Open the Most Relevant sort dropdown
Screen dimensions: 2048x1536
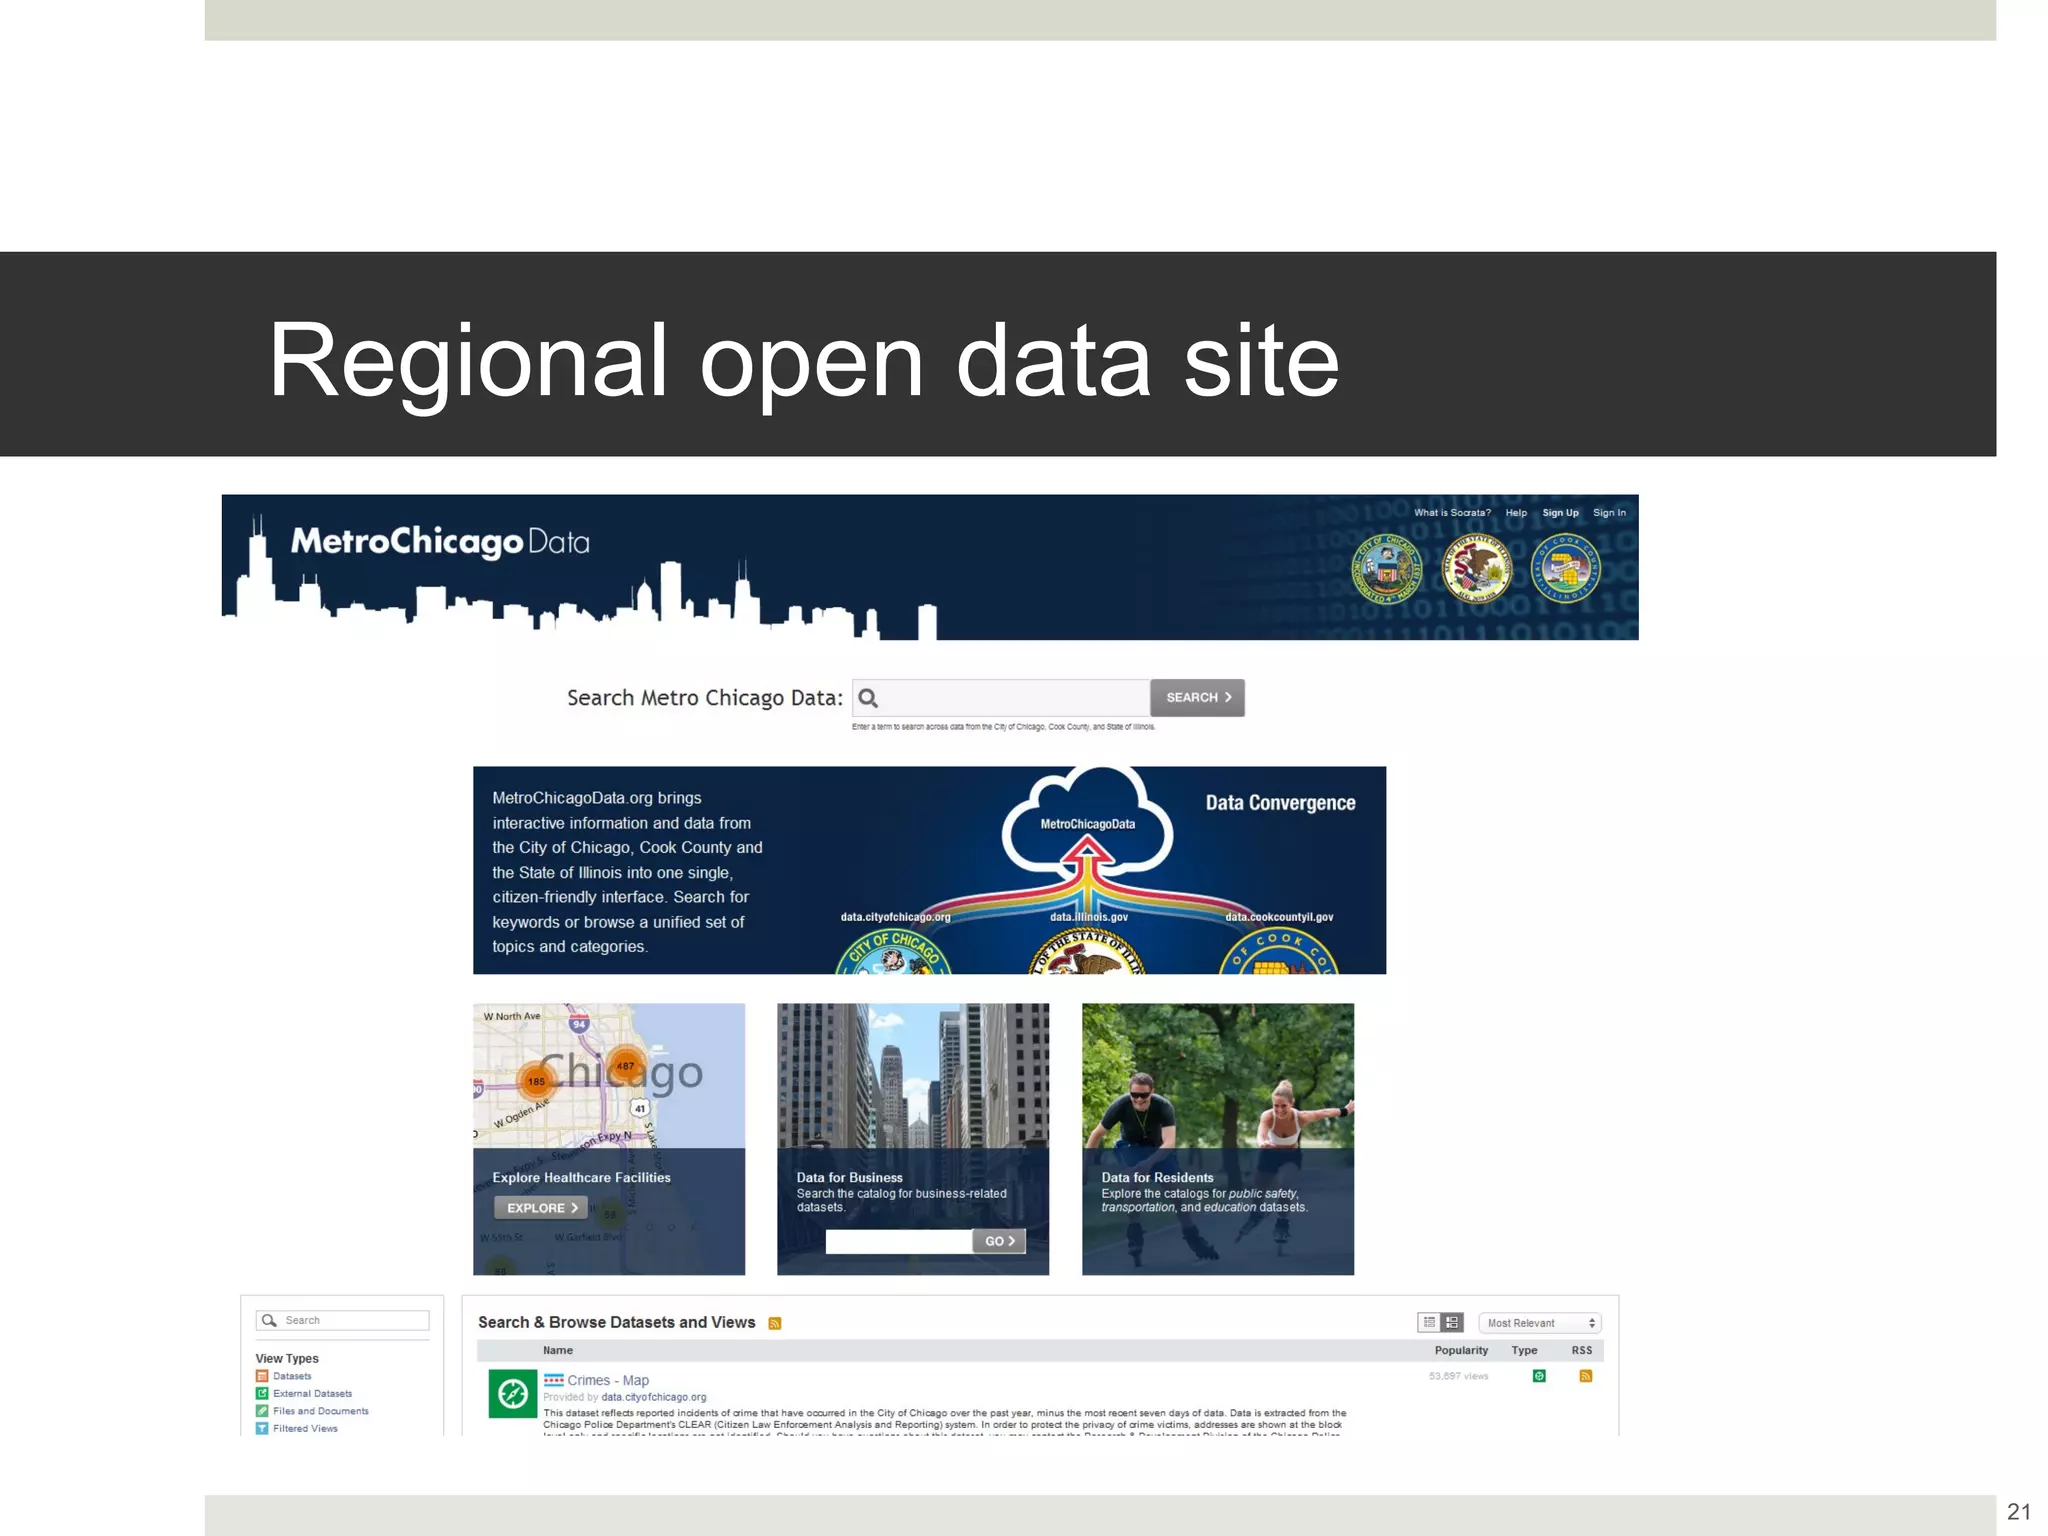(1540, 1323)
